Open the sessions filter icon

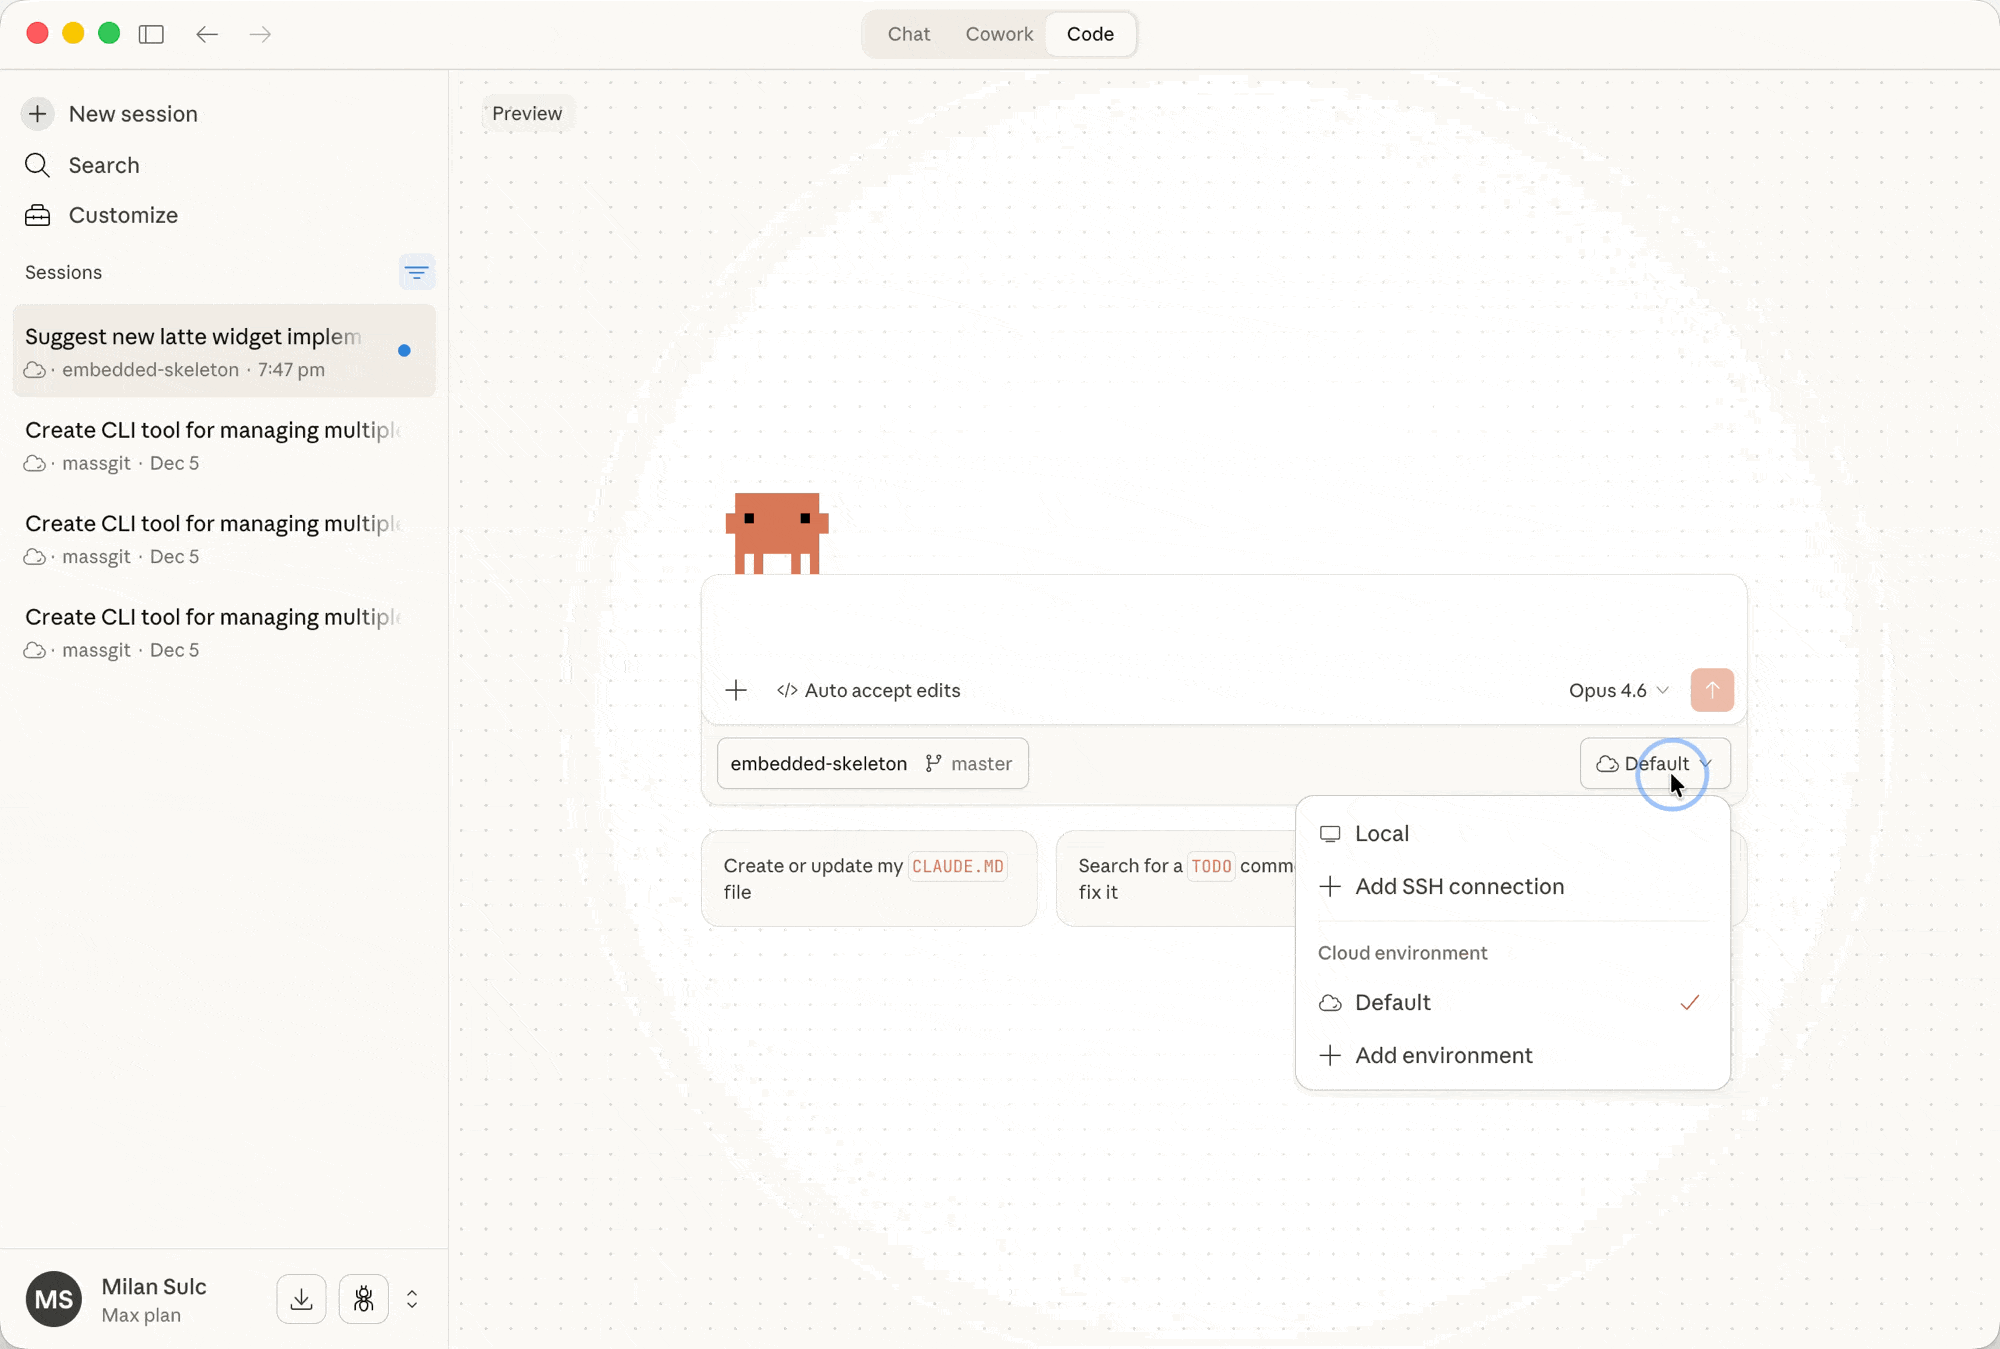pos(416,272)
